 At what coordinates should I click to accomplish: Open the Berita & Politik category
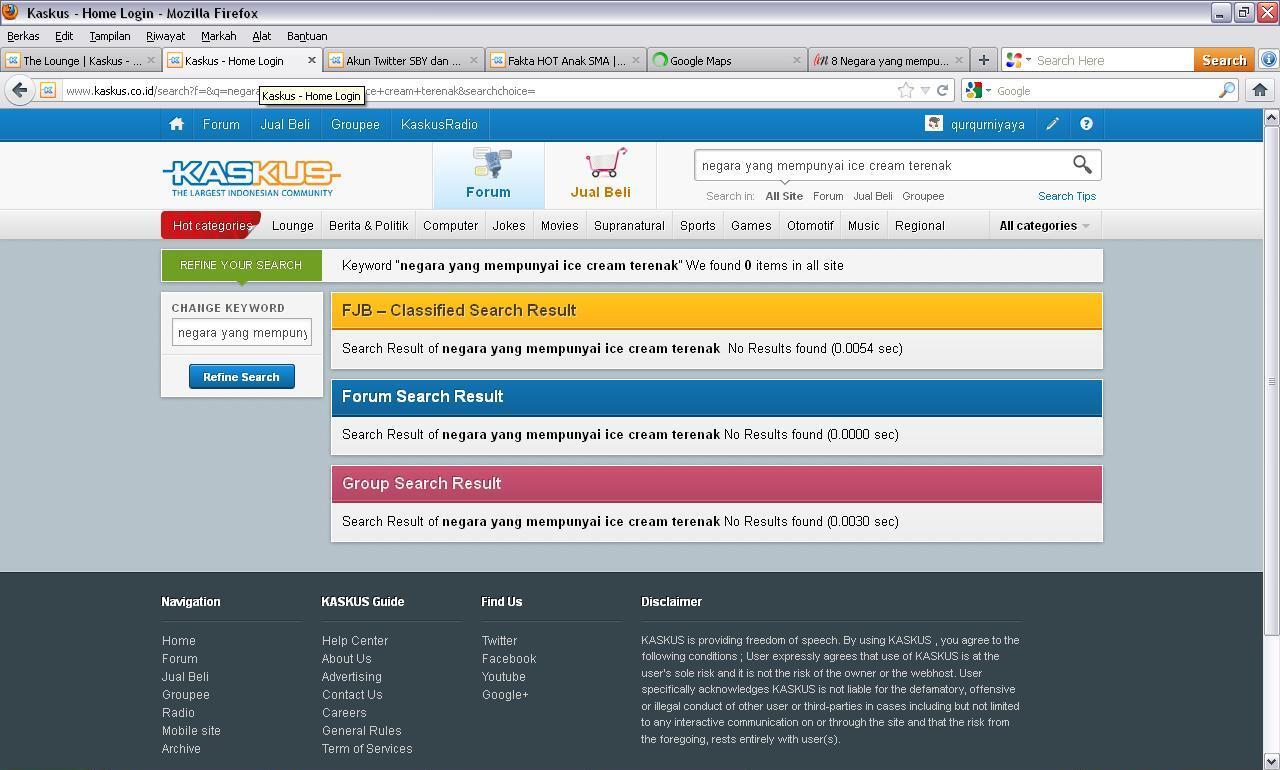[368, 226]
